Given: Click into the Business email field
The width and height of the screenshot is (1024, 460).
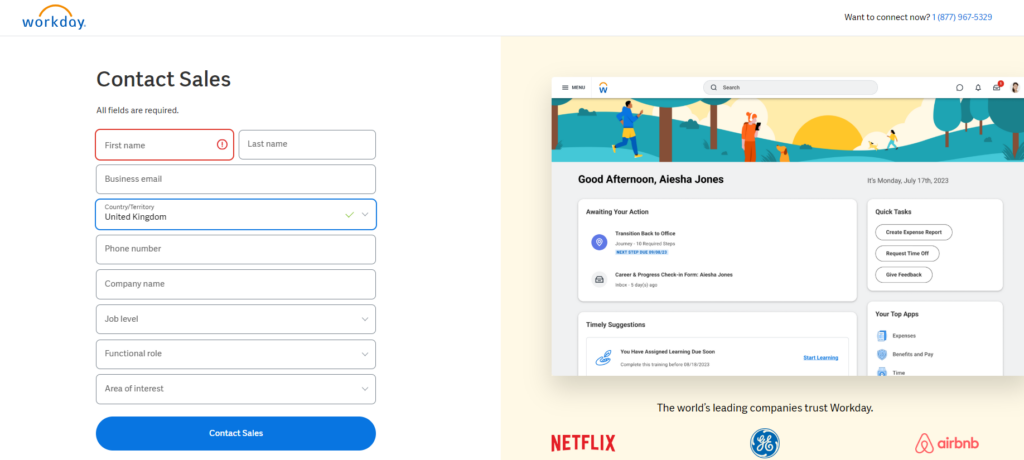Looking at the screenshot, I should pos(236,179).
